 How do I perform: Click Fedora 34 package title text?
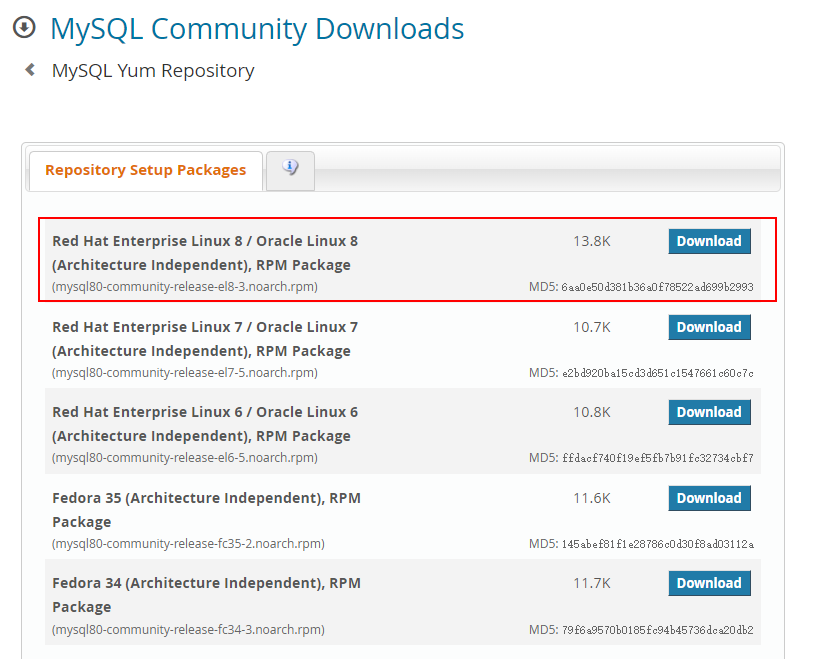[207, 595]
